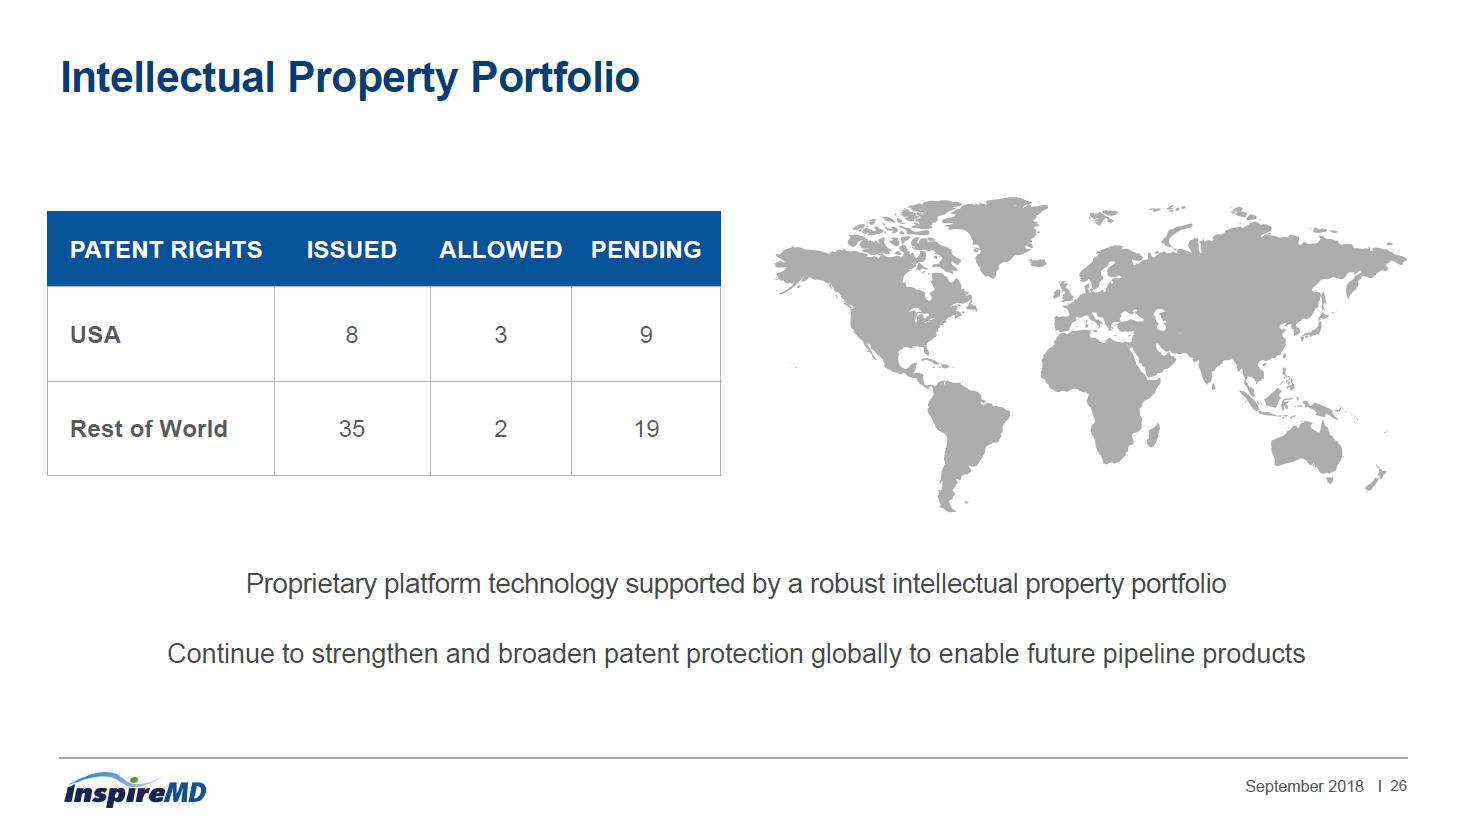The height and width of the screenshot is (825, 1467).
Task: Select the USA row label
Action: 95,334
